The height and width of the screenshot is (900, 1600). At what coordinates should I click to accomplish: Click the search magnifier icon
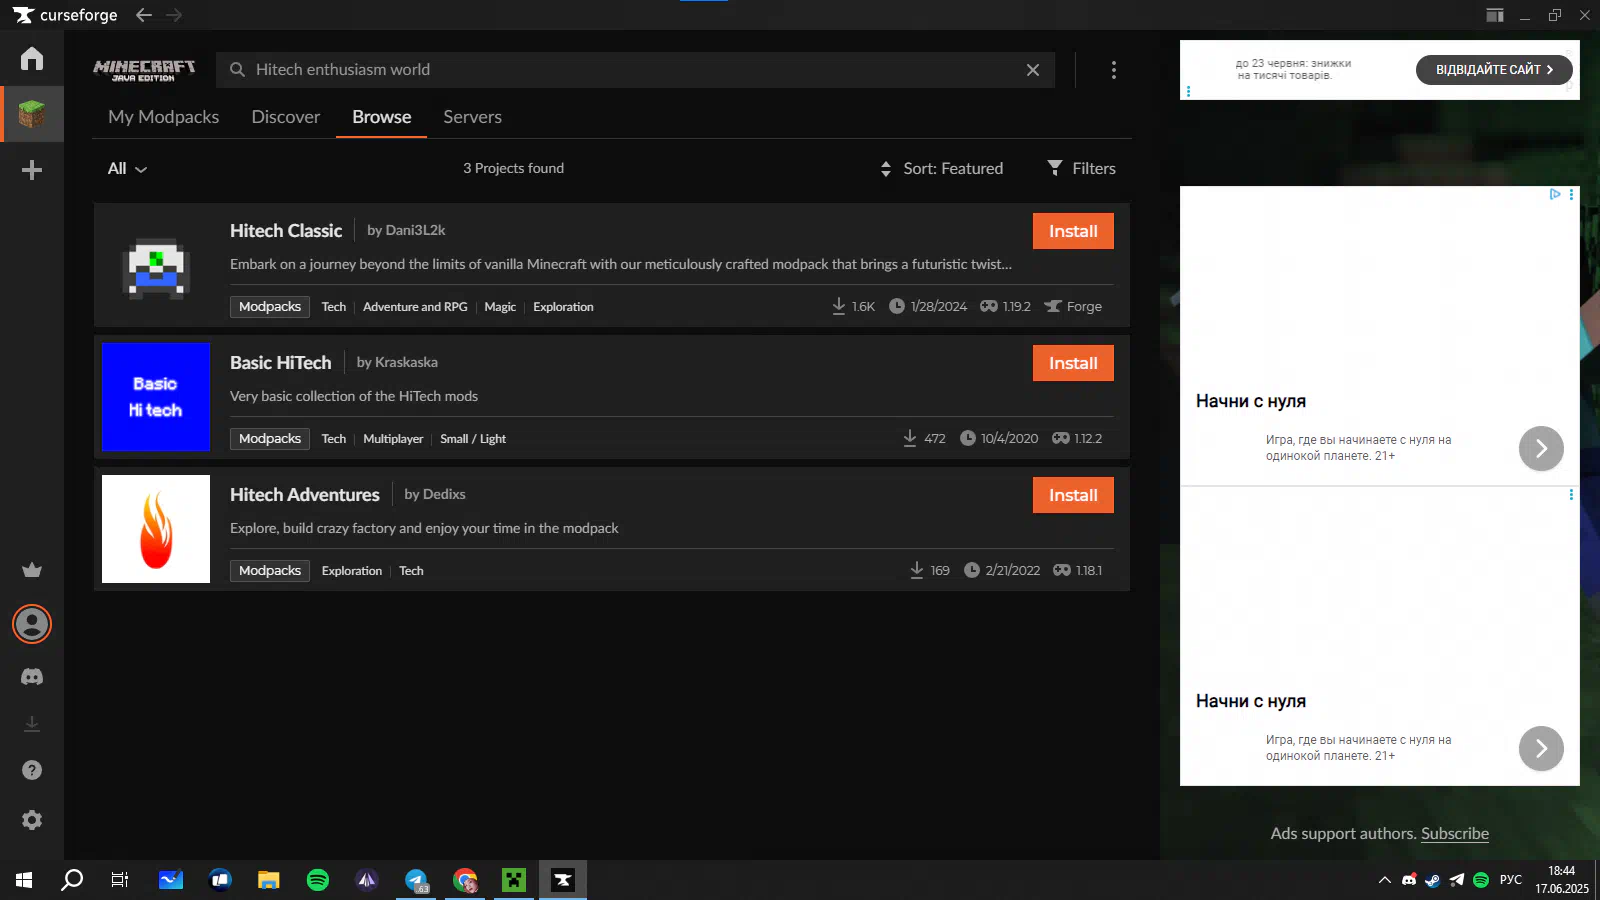[x=237, y=70]
